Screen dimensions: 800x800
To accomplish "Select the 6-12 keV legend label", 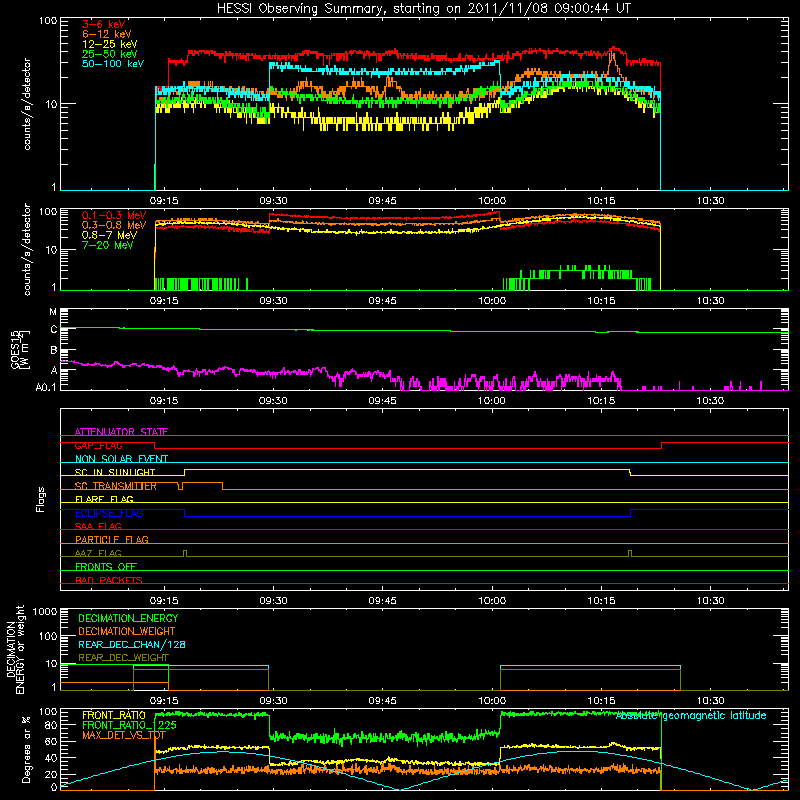I will tap(107, 34).
